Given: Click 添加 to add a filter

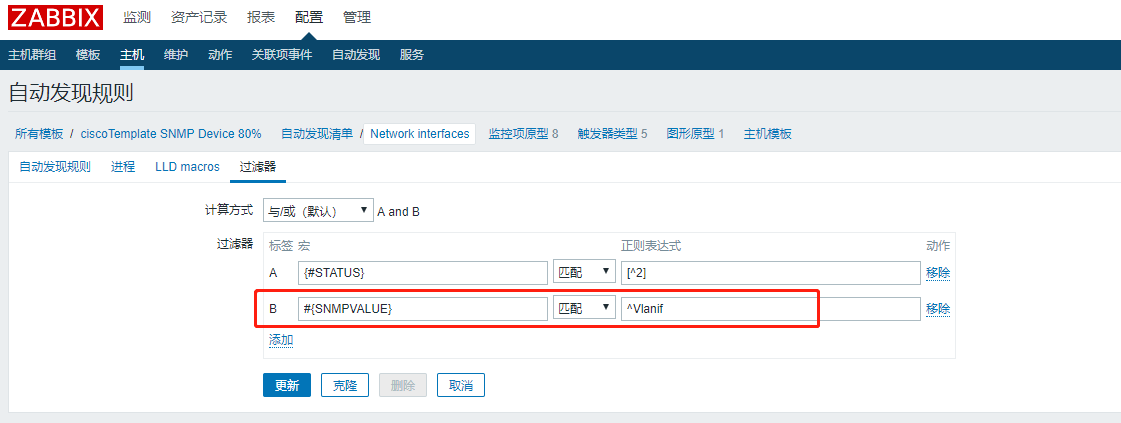Looking at the screenshot, I should point(281,339).
